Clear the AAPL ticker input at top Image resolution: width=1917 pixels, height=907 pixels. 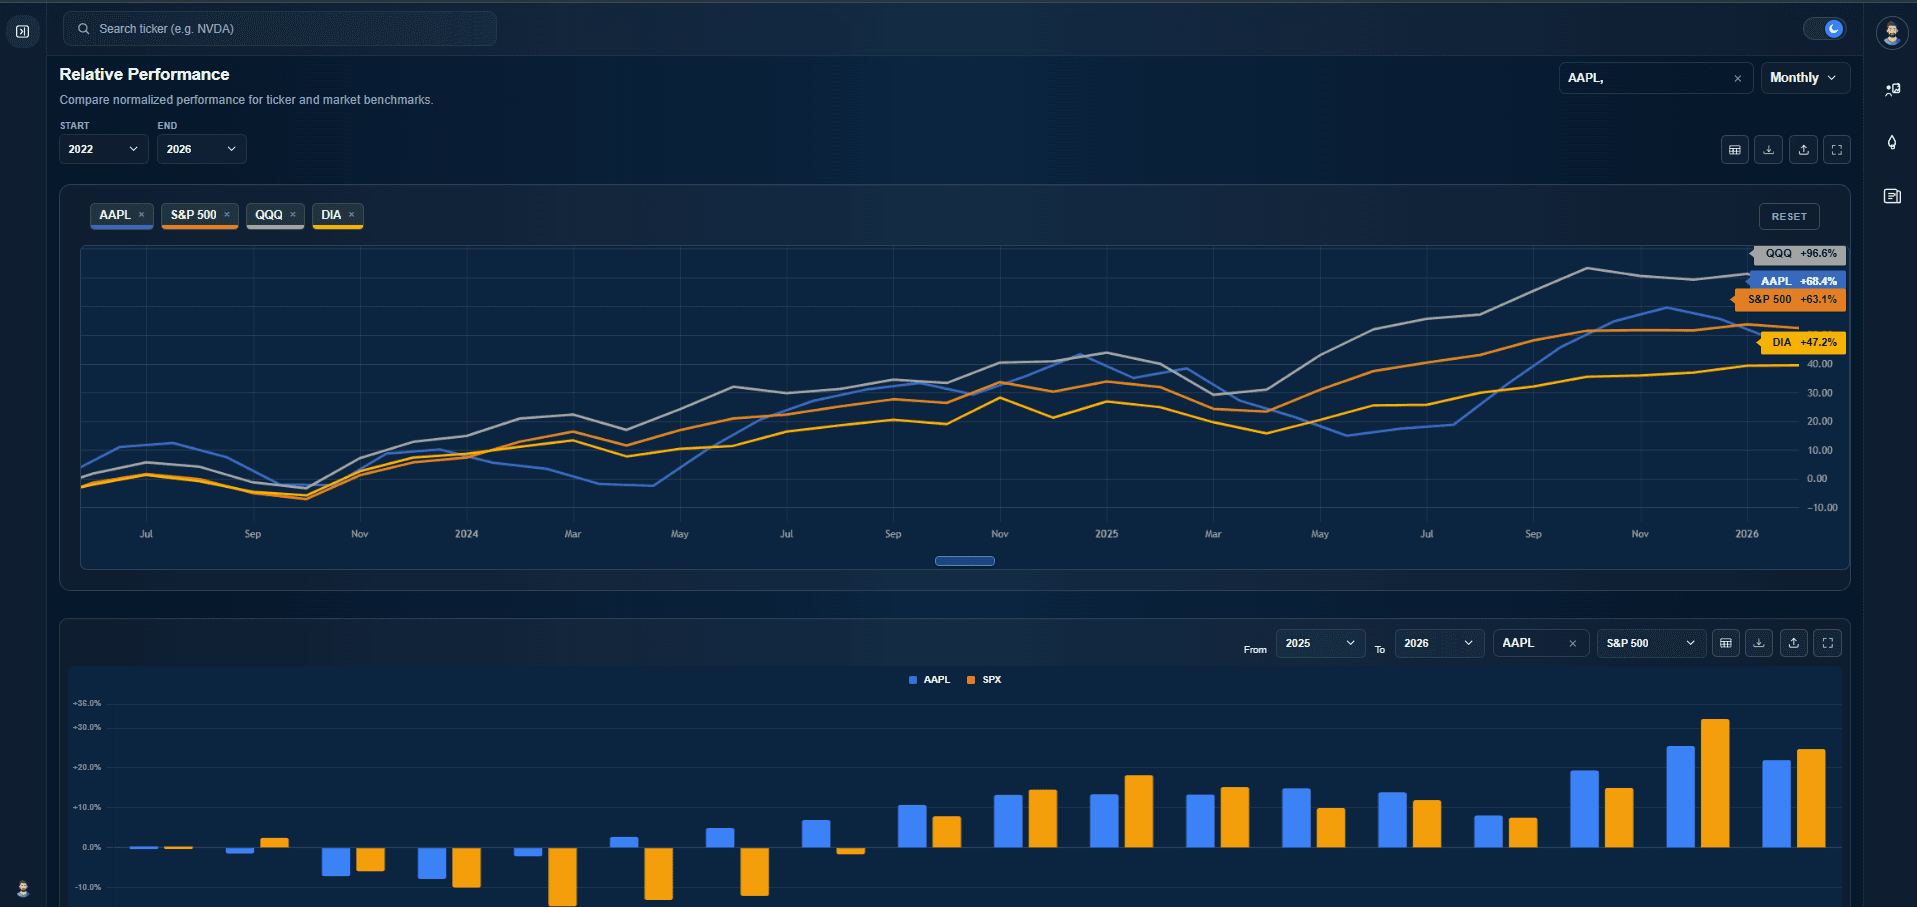(x=1738, y=78)
